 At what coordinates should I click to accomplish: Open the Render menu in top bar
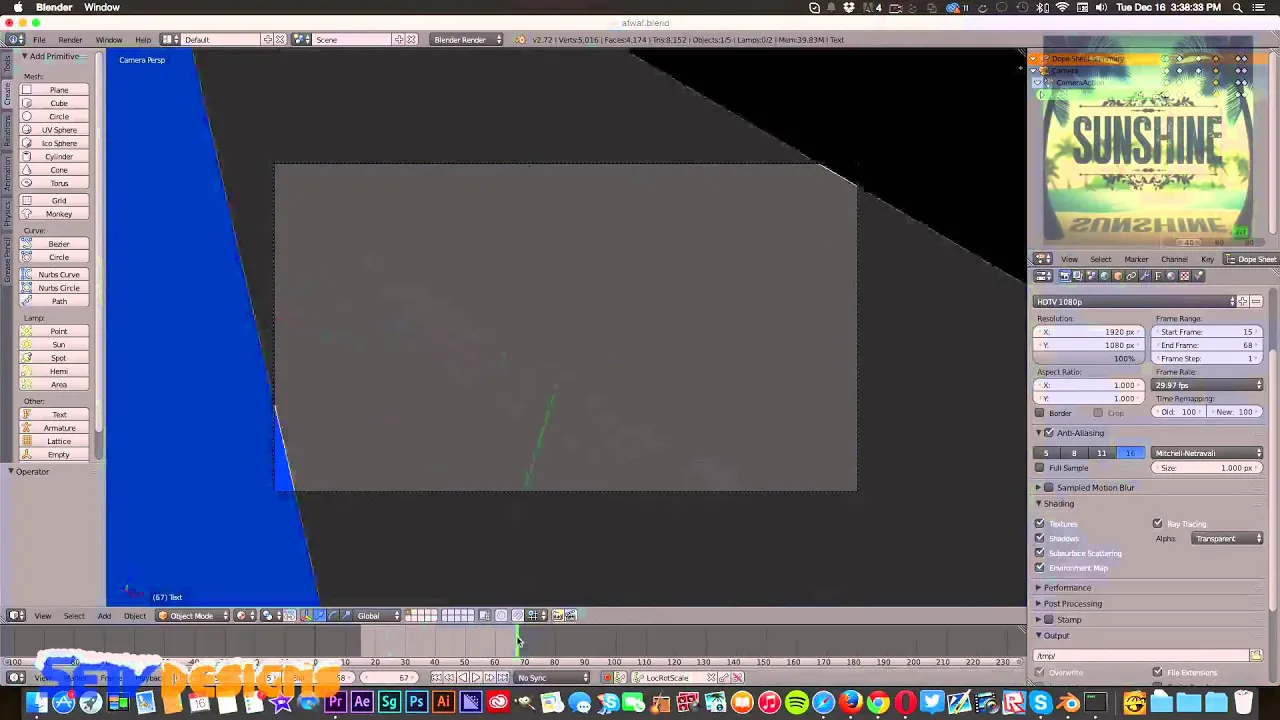(70, 40)
